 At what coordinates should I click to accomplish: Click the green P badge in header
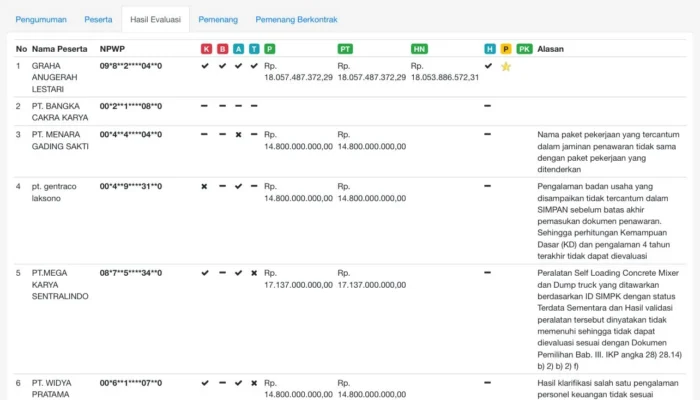pyautogui.click(x=270, y=49)
